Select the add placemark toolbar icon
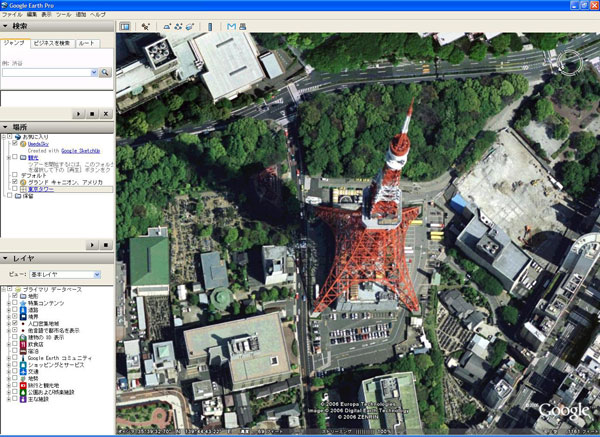 146,26
